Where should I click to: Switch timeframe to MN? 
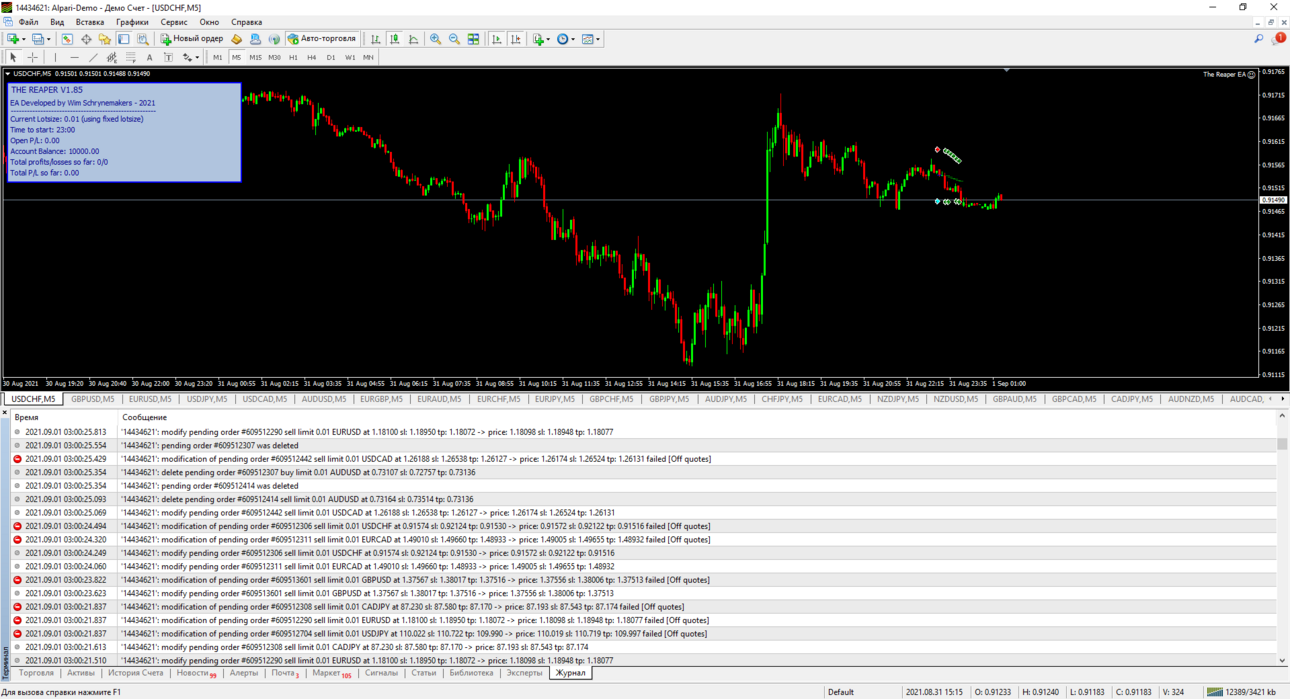tap(368, 57)
